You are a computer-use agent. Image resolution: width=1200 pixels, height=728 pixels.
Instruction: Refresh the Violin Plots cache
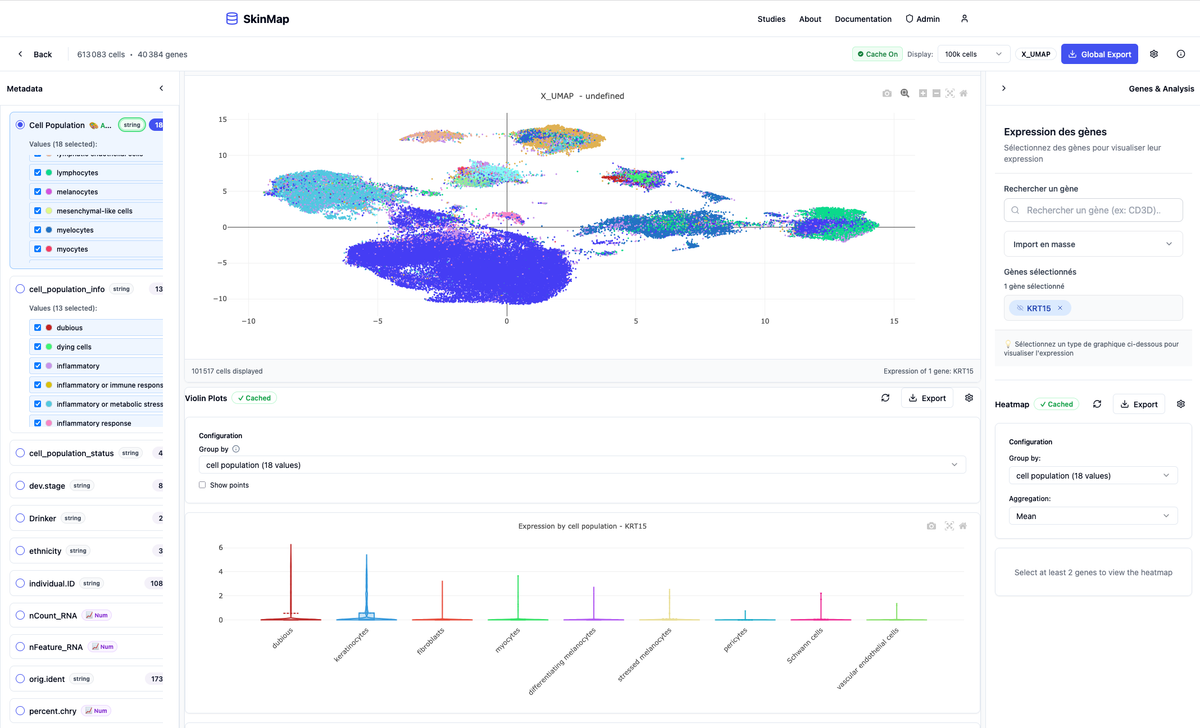pos(885,397)
